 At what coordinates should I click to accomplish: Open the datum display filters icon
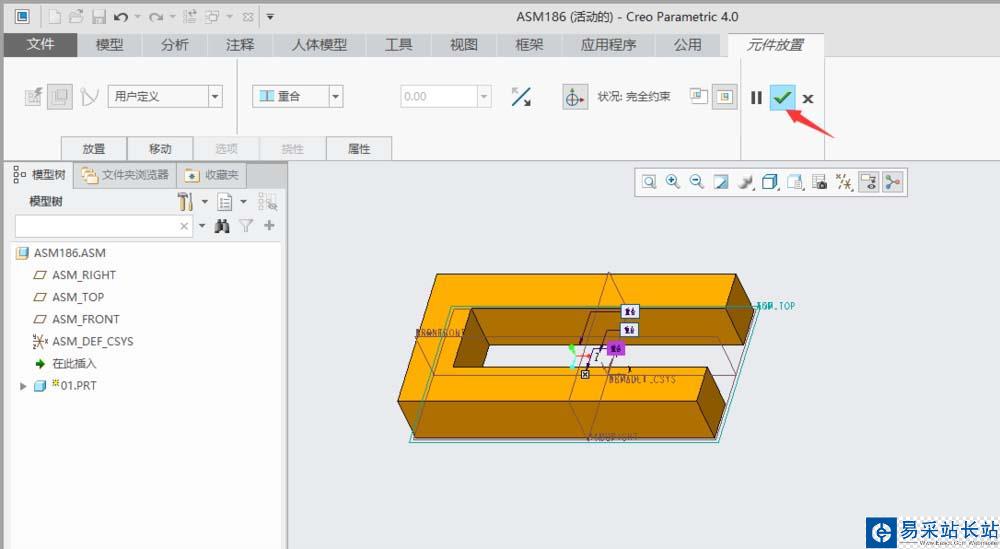(x=844, y=182)
